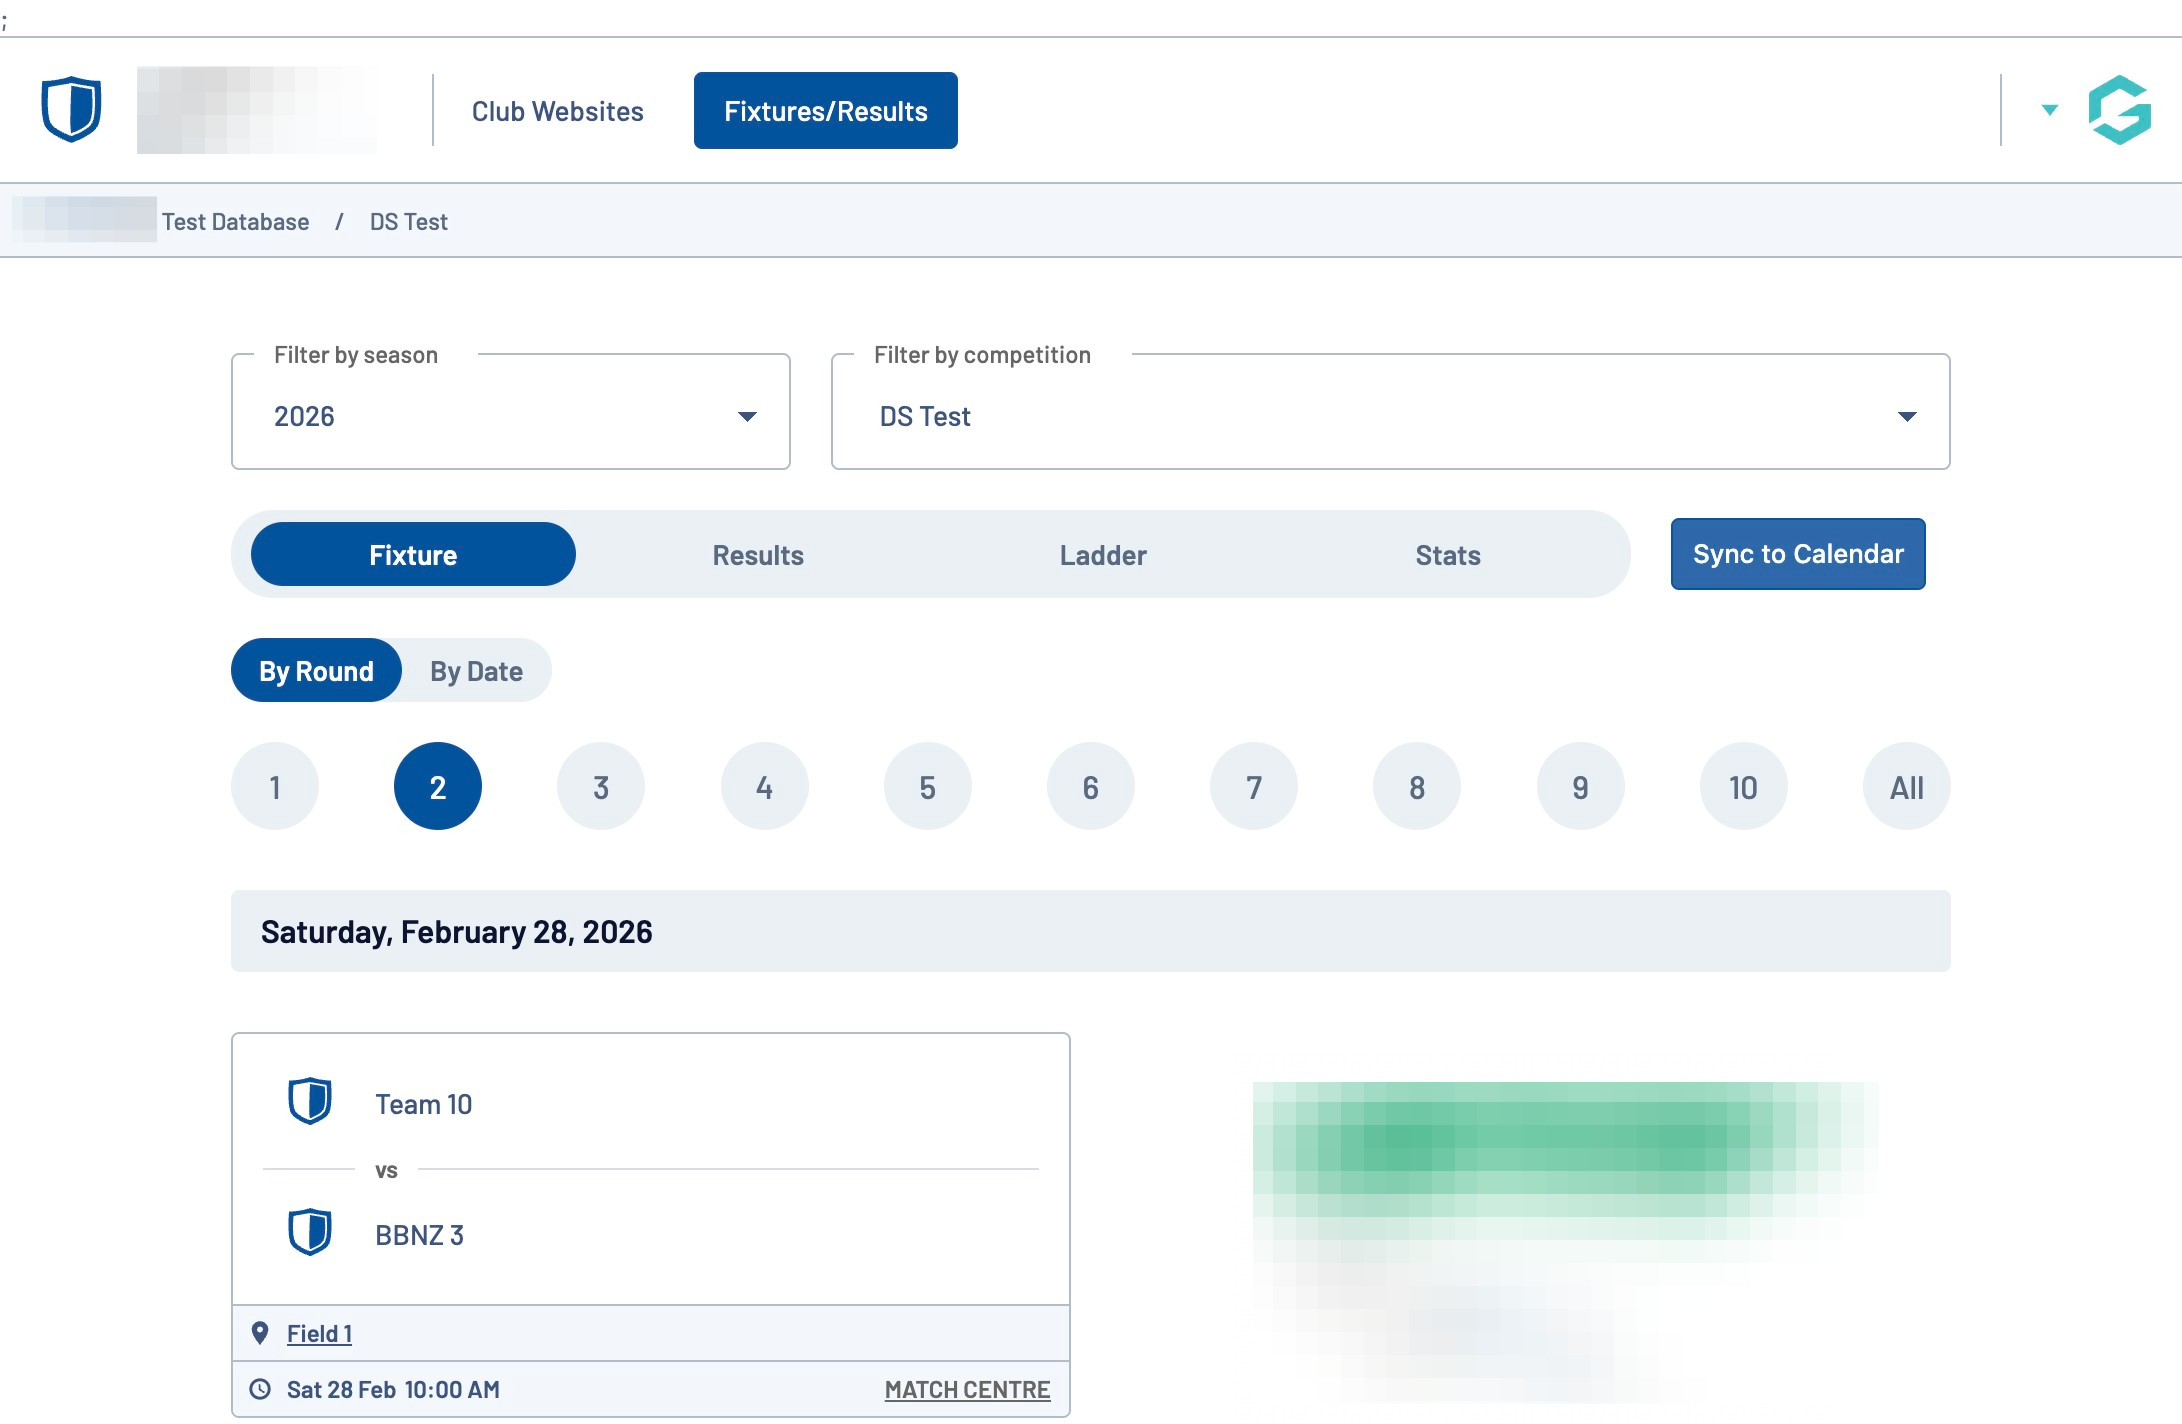
Task: Show all rounds with the All button
Action: (x=1906, y=787)
